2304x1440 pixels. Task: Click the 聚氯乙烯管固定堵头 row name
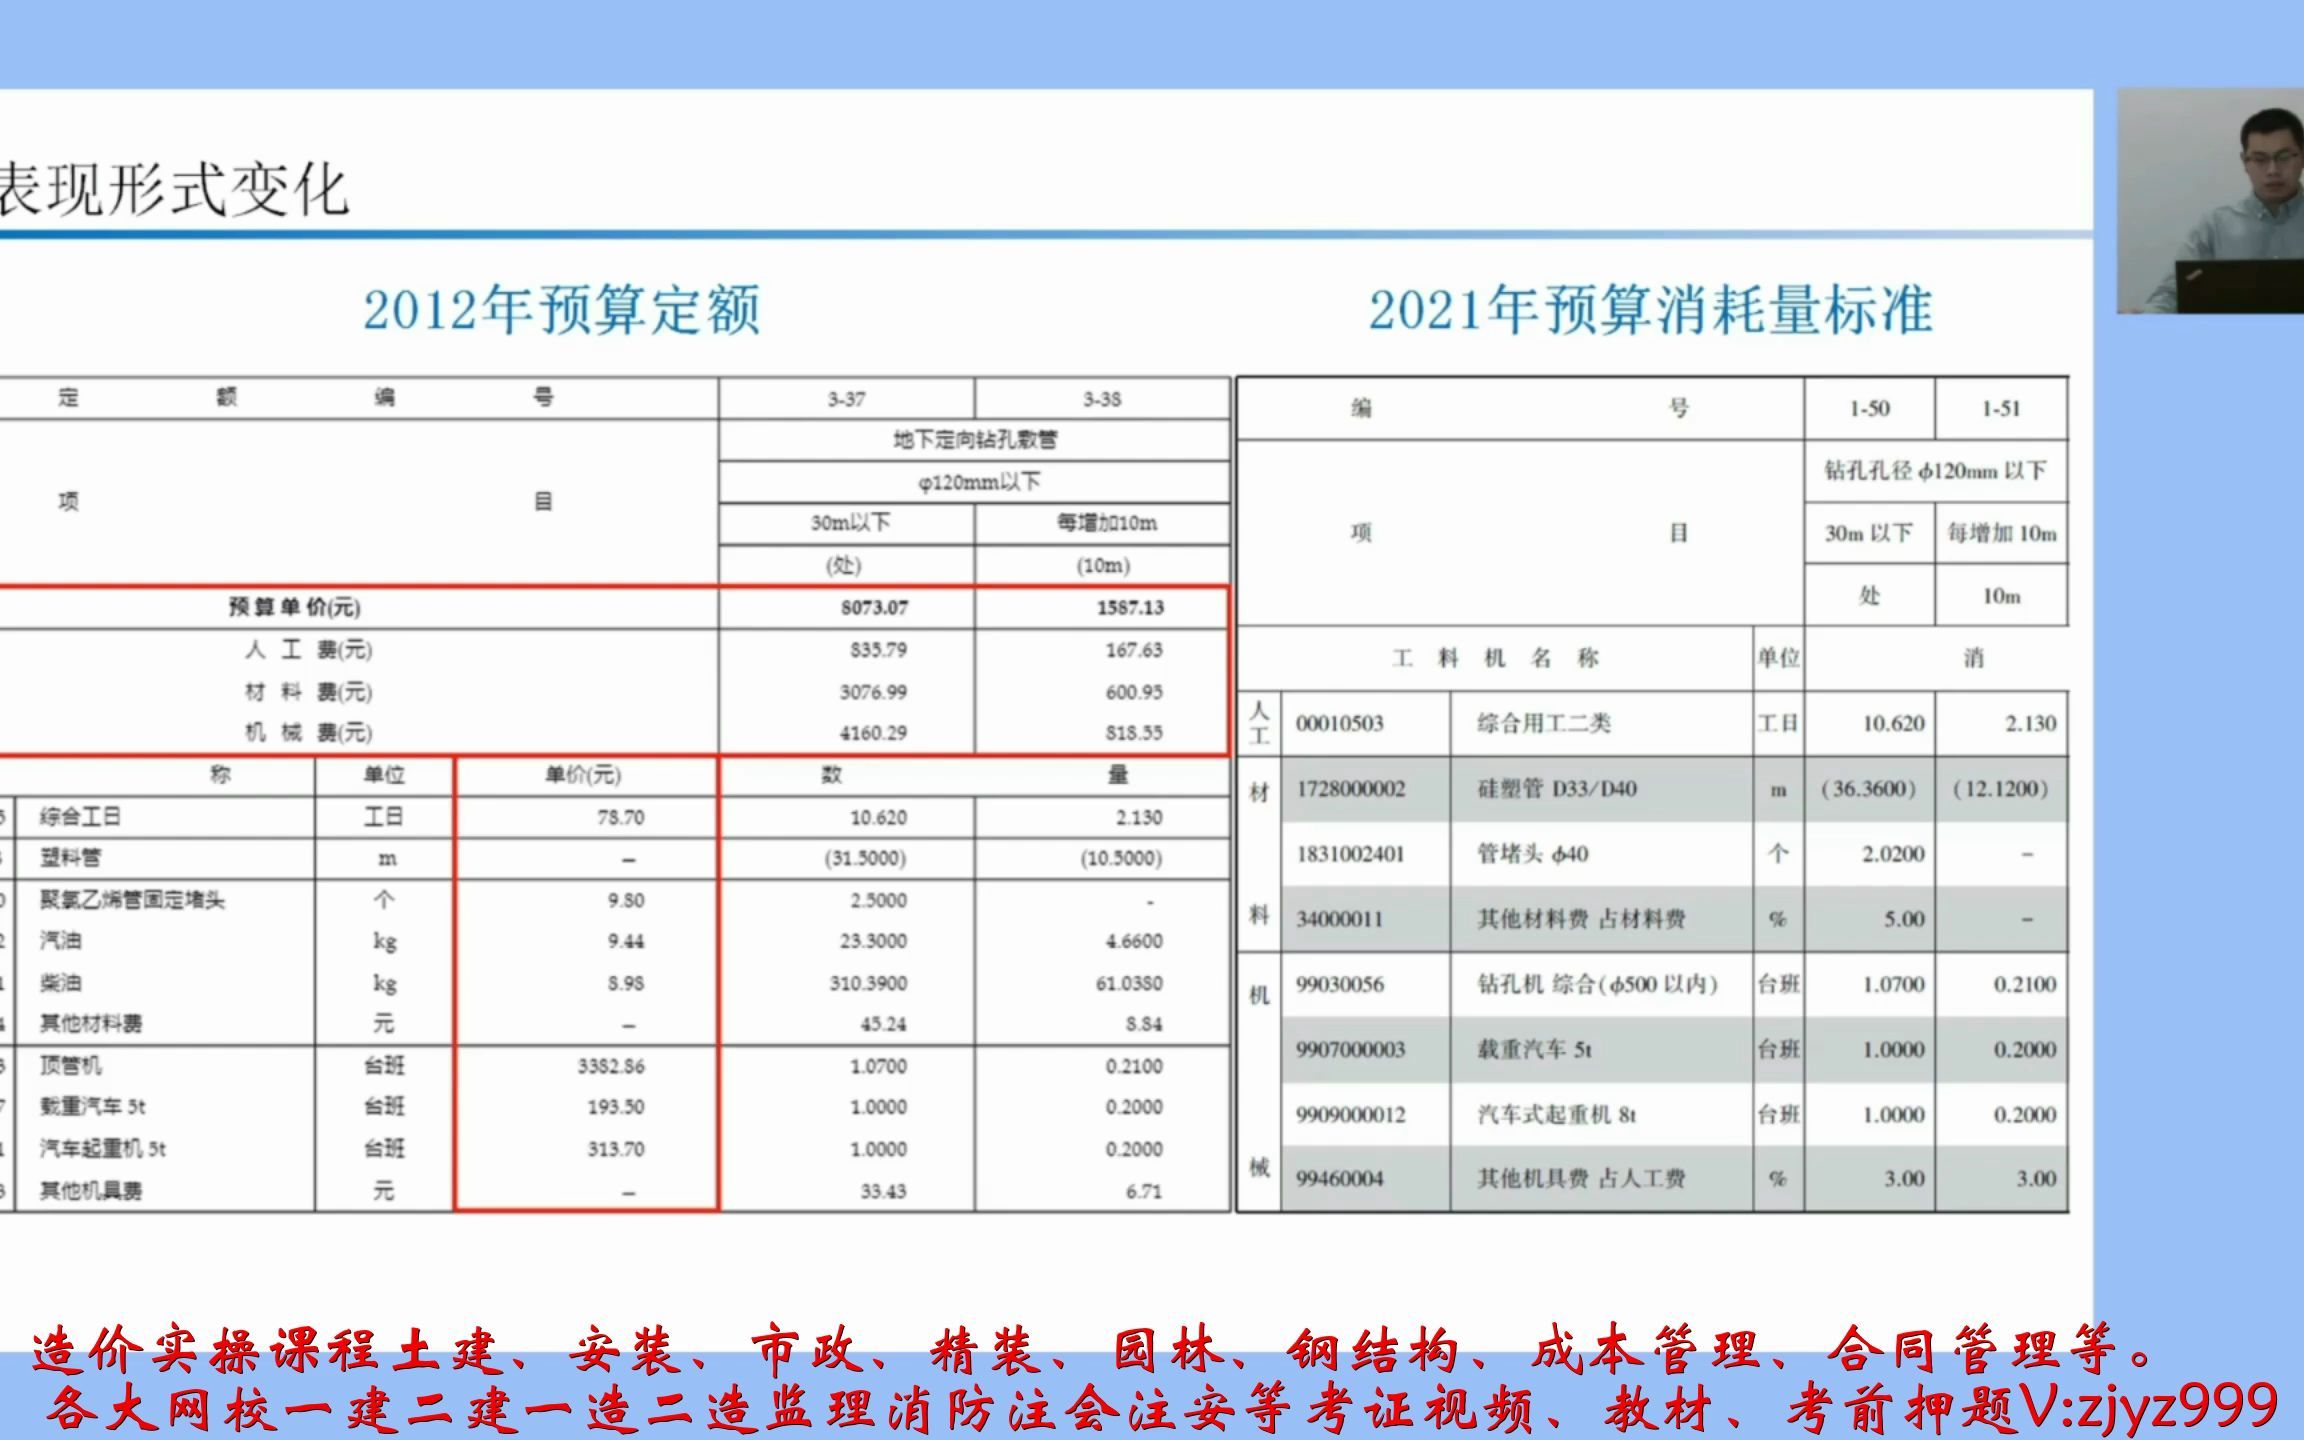coord(132,900)
